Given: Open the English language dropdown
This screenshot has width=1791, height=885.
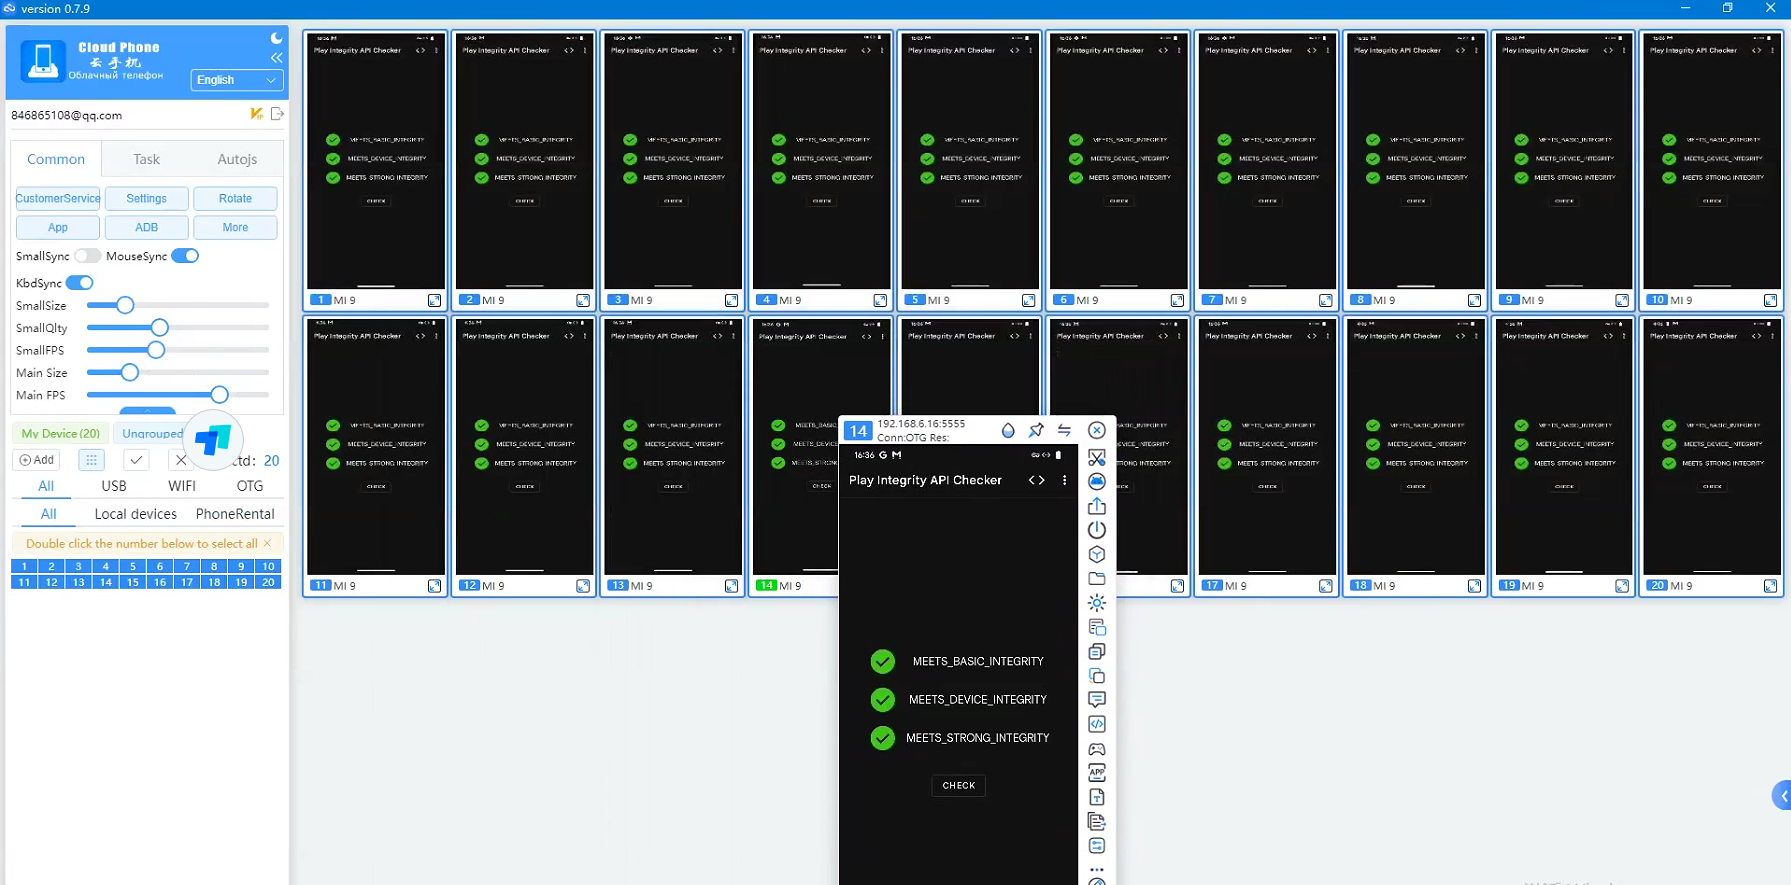Looking at the screenshot, I should coord(237,80).
